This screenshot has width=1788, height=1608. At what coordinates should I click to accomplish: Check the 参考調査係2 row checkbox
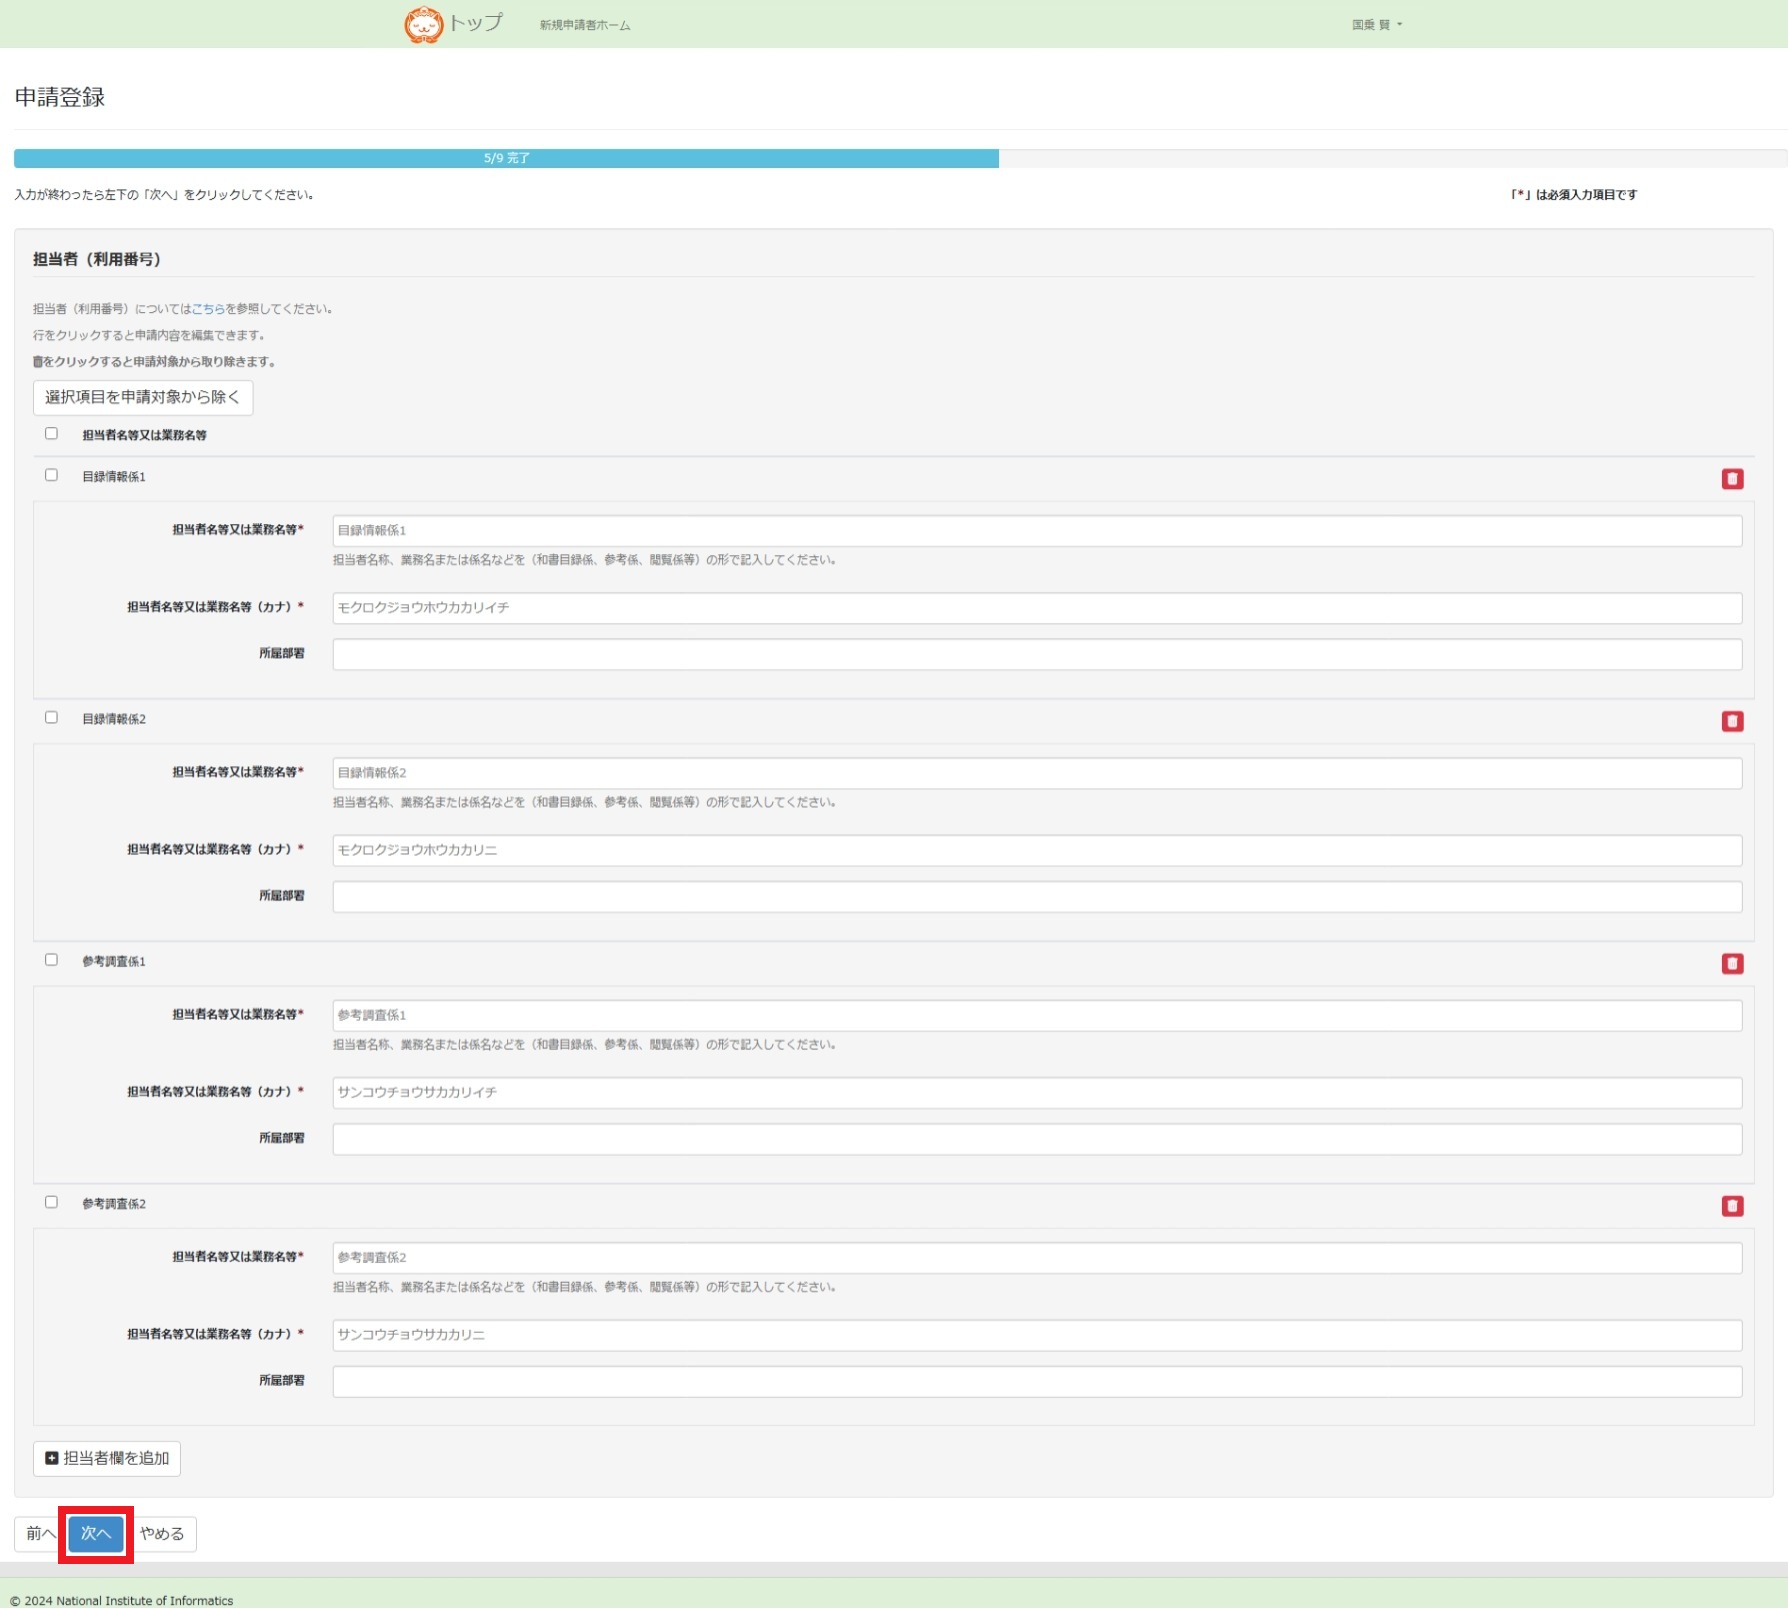(x=51, y=1203)
